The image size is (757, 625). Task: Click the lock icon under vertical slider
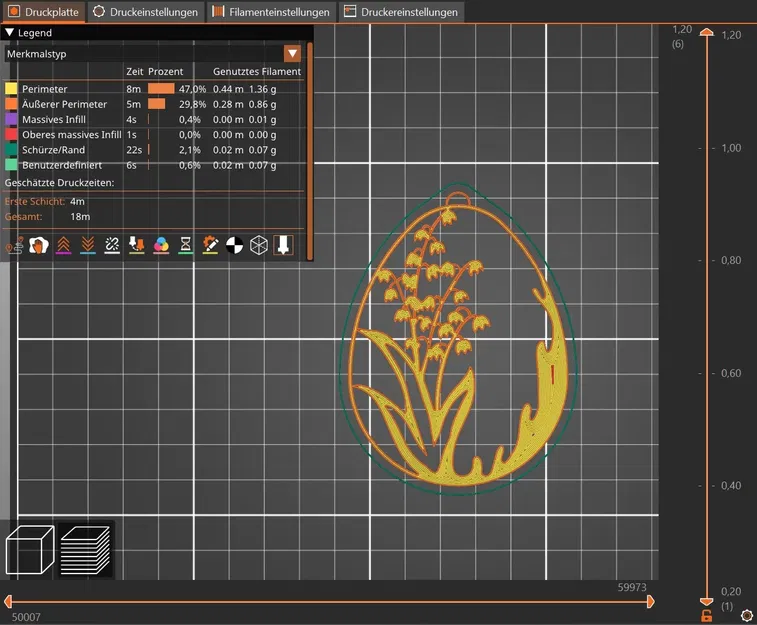tap(707, 614)
